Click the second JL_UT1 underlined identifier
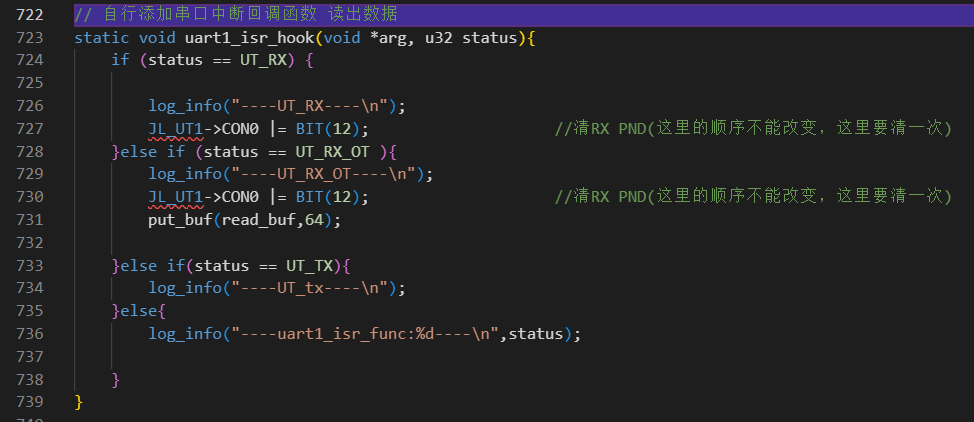 [176, 197]
